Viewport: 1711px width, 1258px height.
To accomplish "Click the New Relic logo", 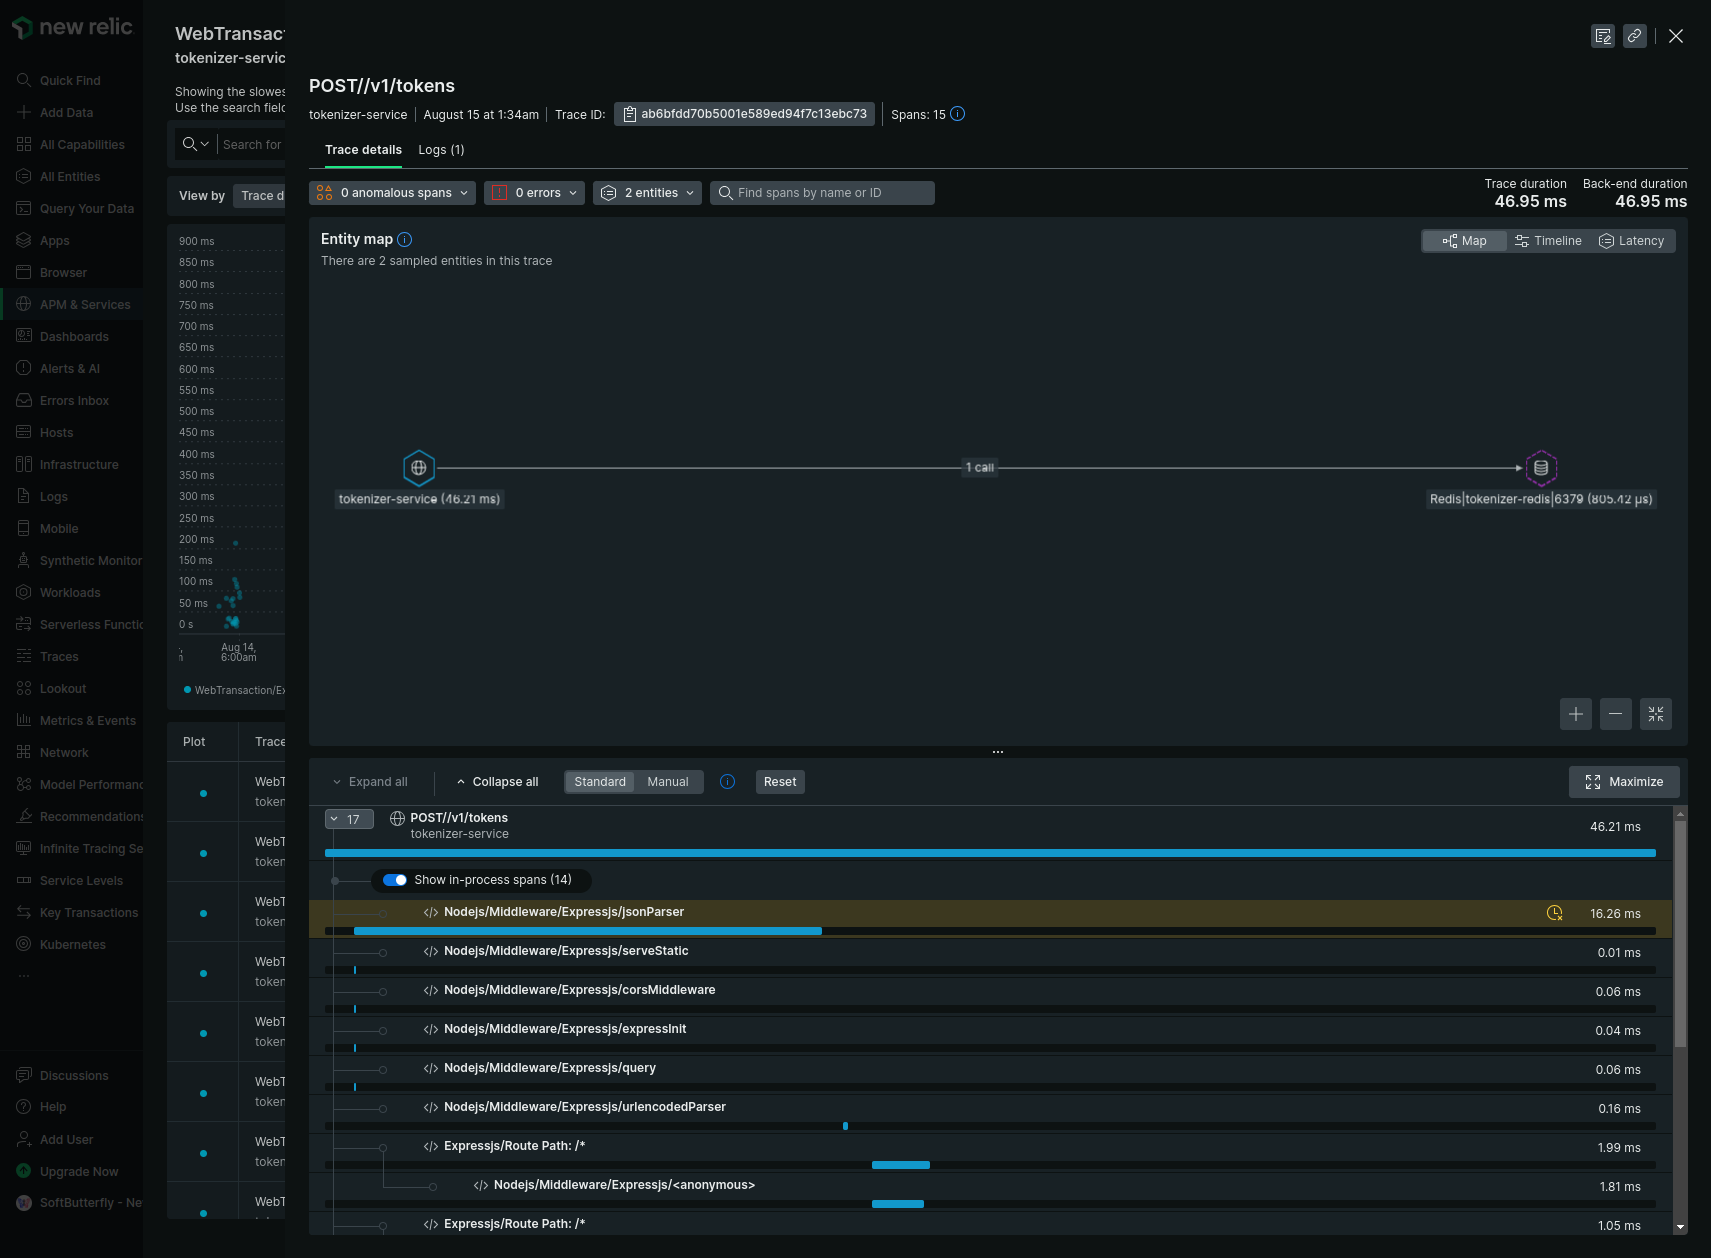I will [72, 28].
